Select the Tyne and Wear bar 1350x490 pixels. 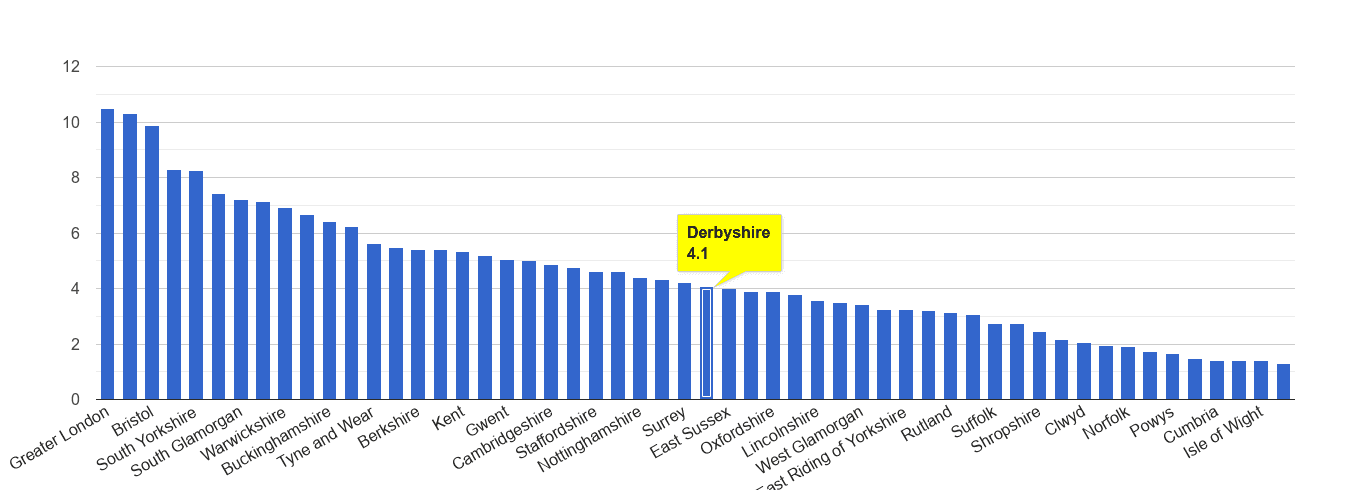tap(374, 321)
